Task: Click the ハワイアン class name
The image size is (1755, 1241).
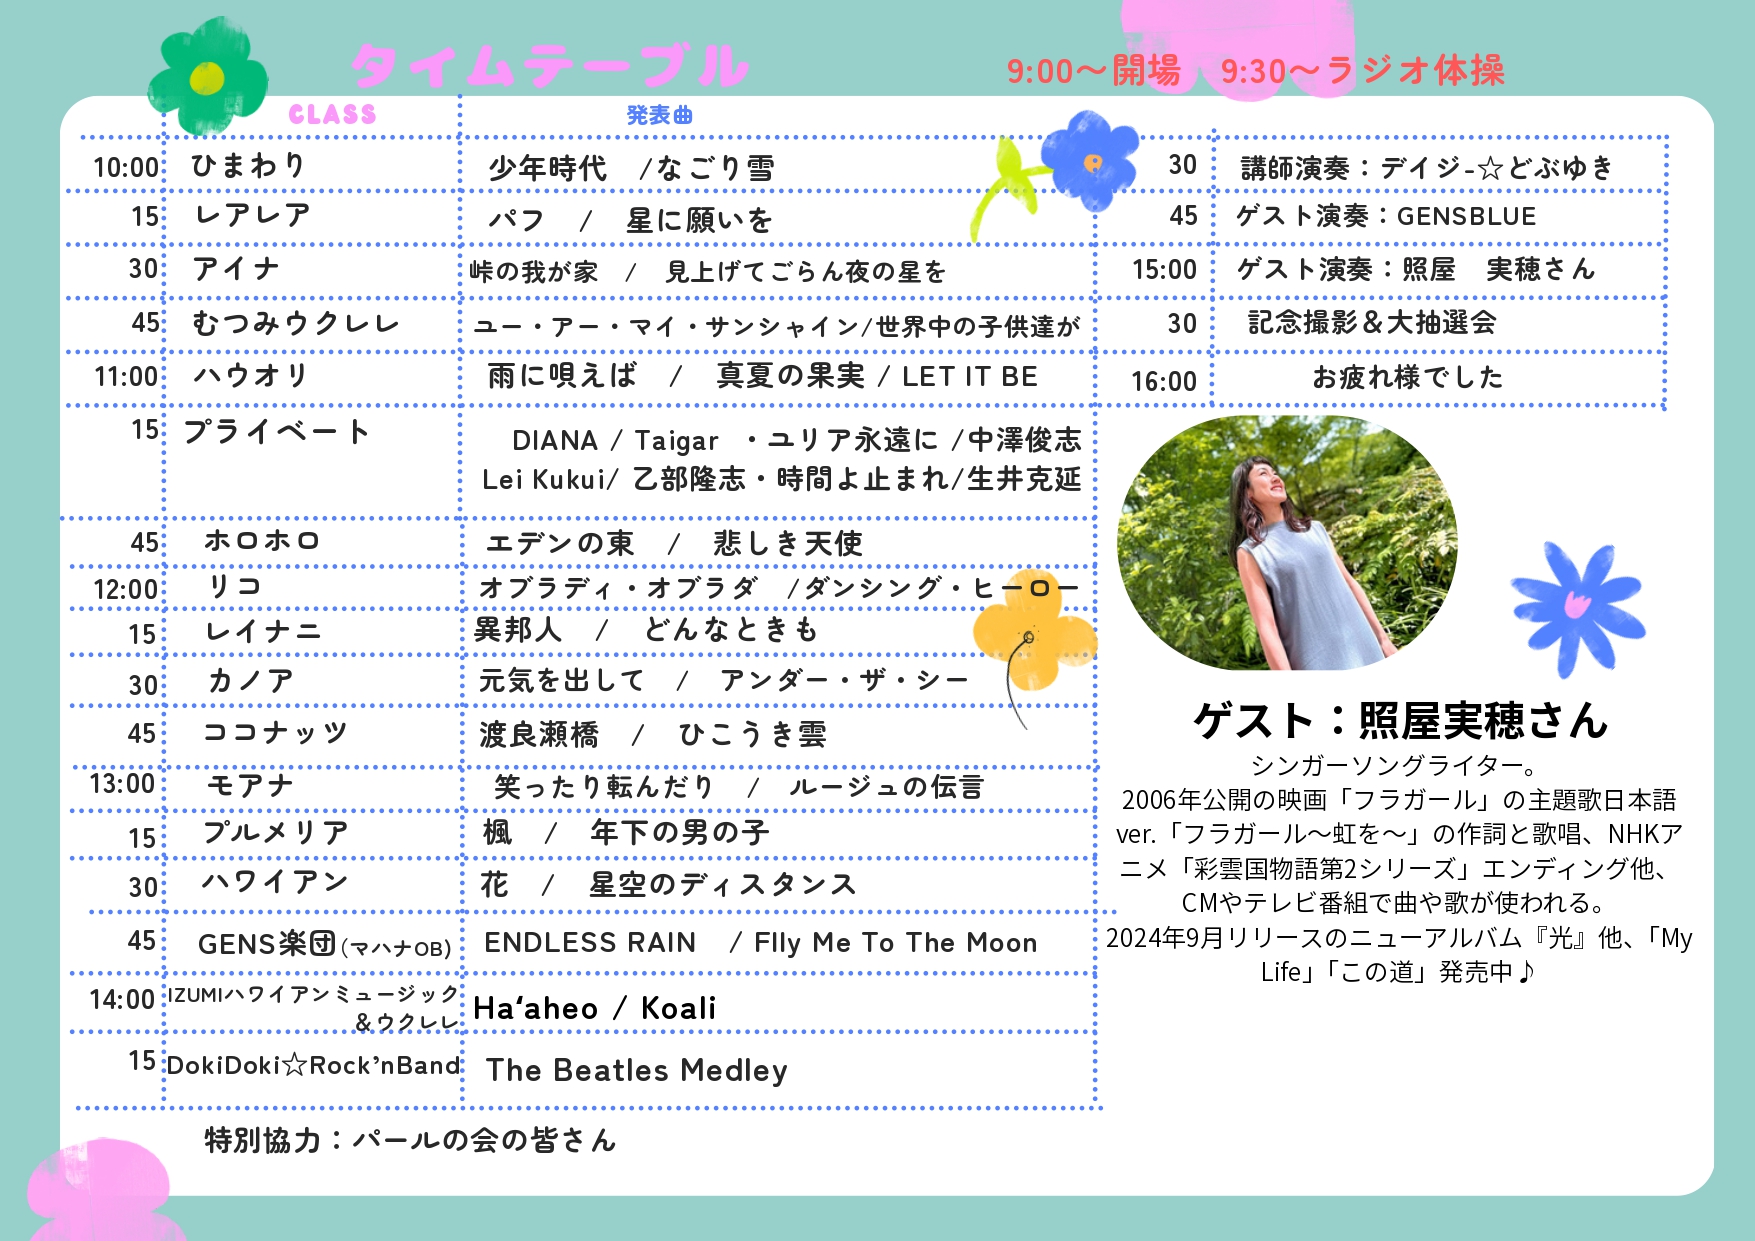Action: (x=274, y=881)
